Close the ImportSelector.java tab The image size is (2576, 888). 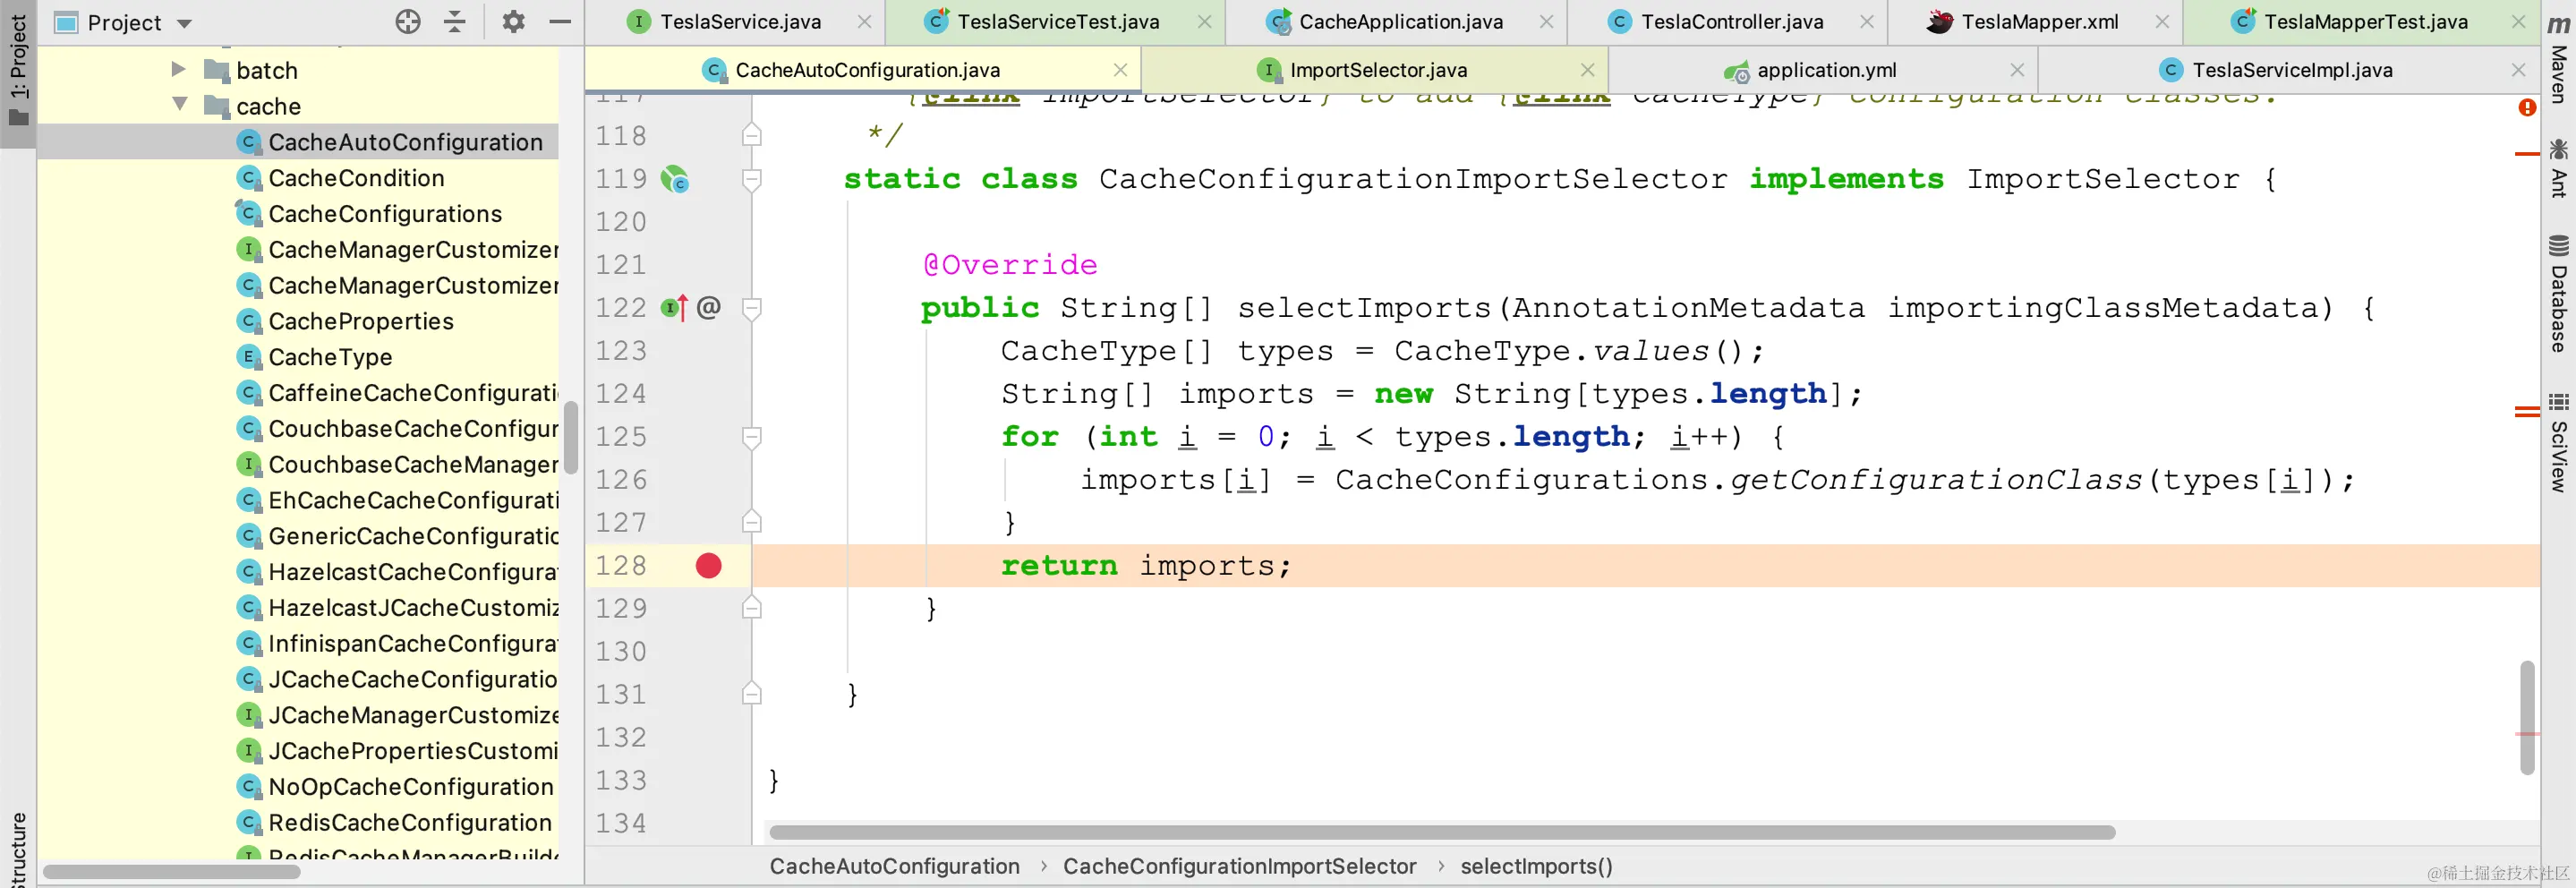coord(1588,70)
